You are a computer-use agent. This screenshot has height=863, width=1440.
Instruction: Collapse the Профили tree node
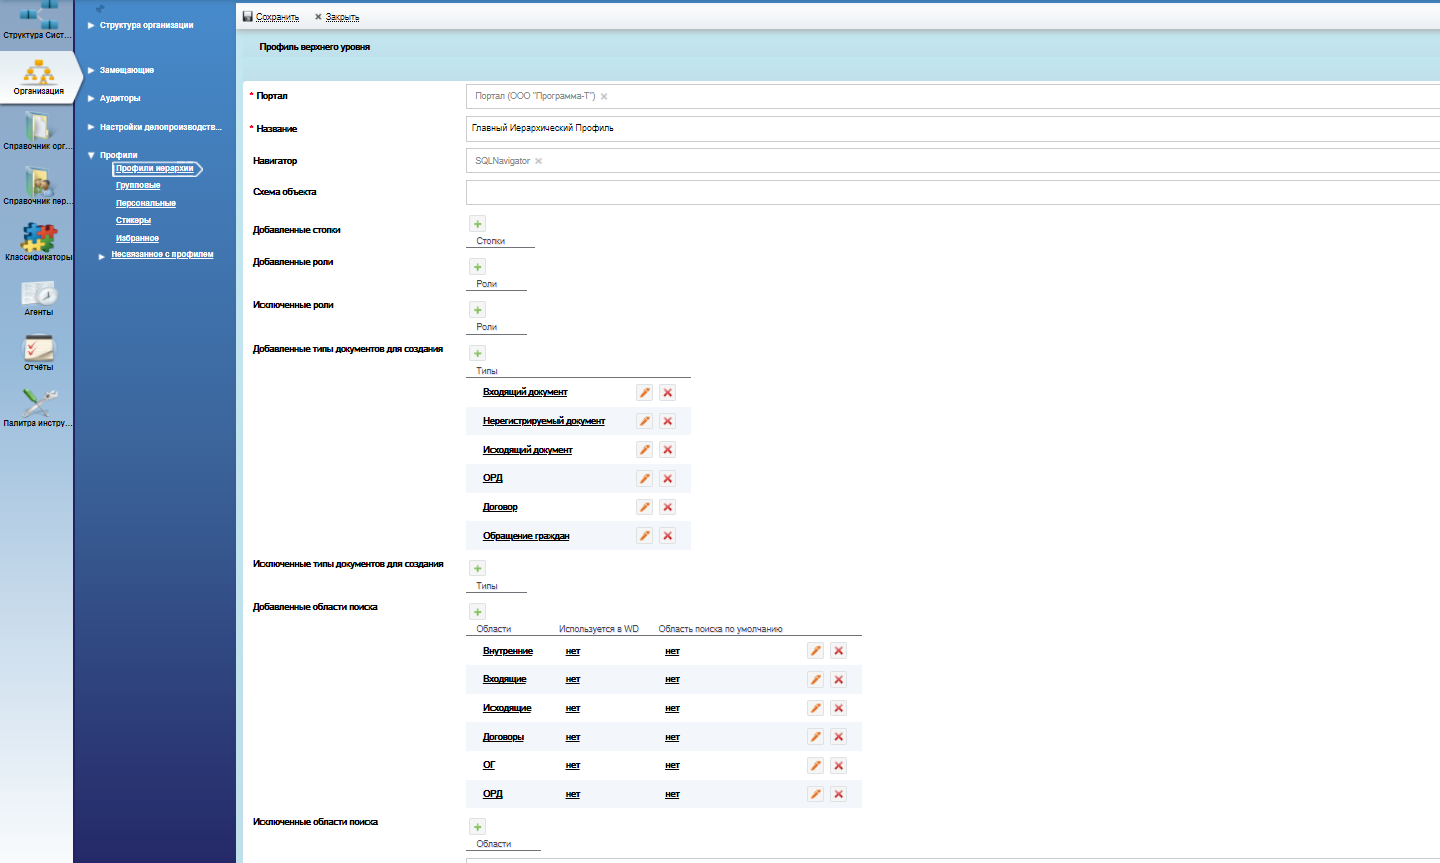click(91, 155)
